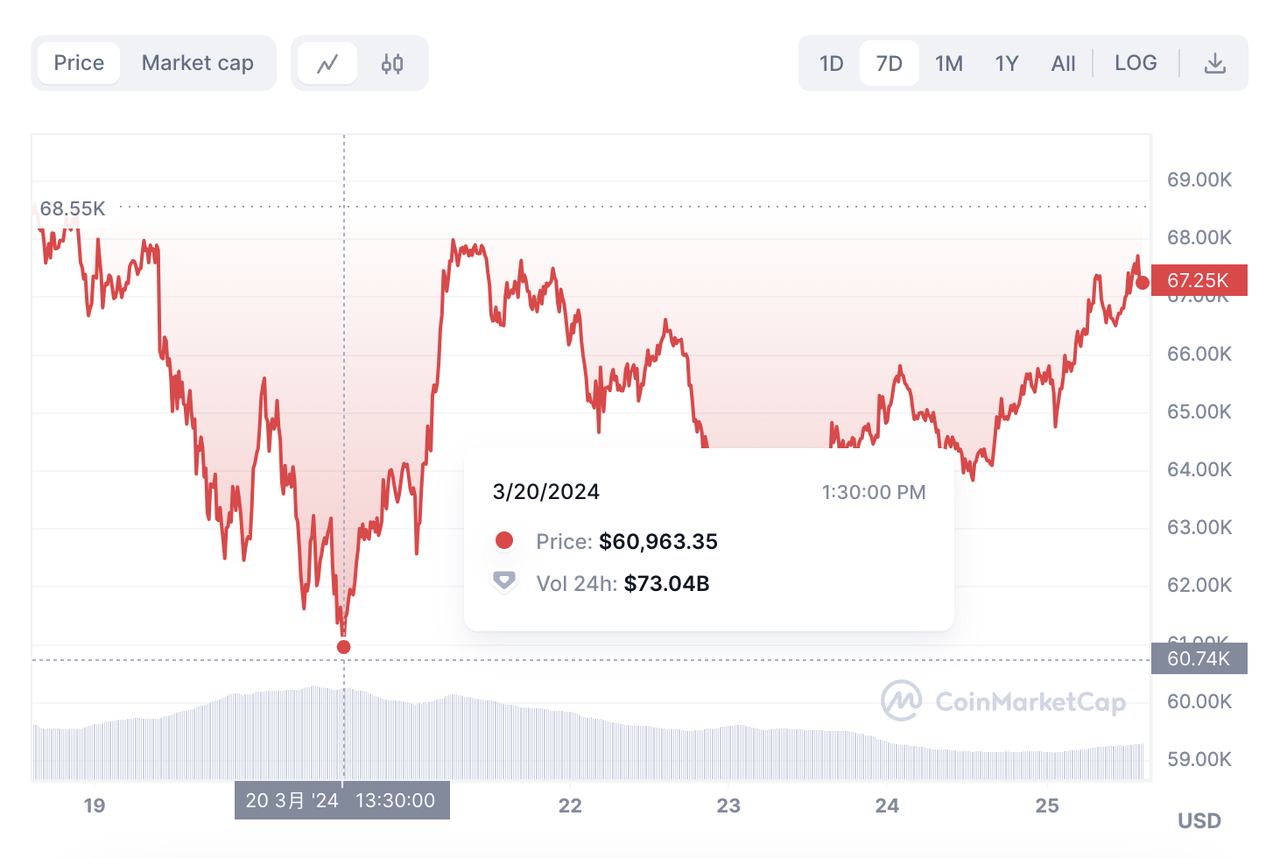Click the volume icon in tooltip
Image resolution: width=1280 pixels, height=858 pixels.
pos(504,583)
